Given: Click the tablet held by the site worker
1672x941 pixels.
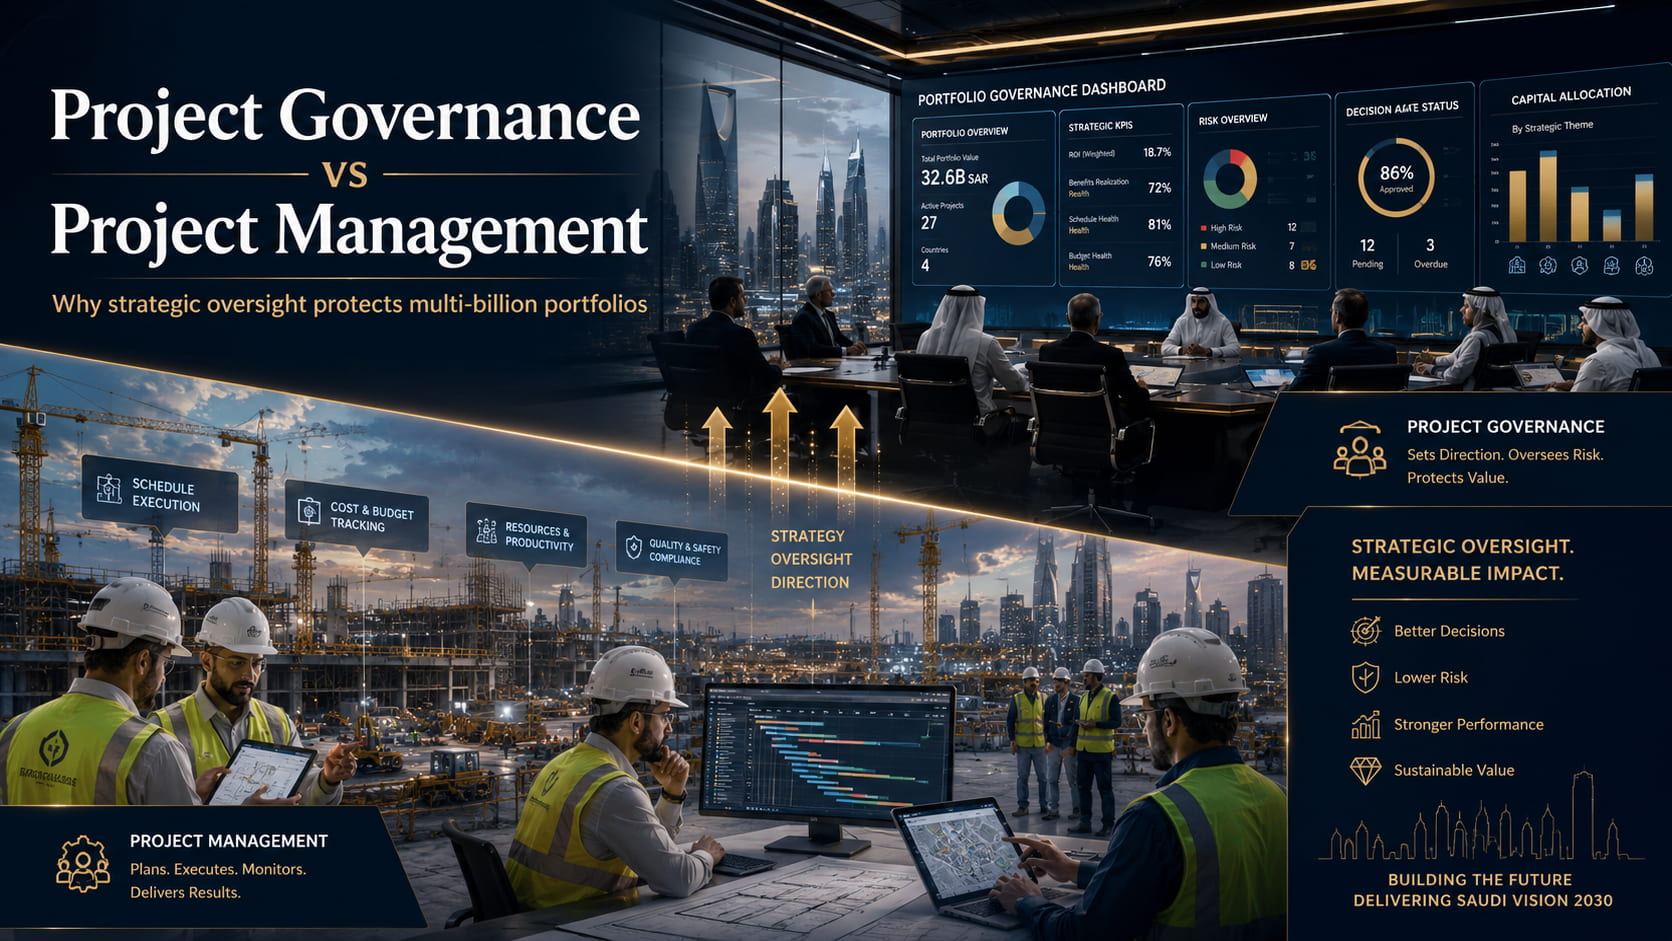Looking at the screenshot, I should coord(262,774).
